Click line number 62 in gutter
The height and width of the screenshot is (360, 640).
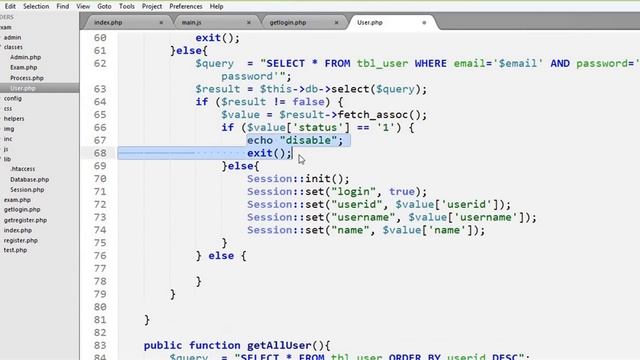[100, 63]
